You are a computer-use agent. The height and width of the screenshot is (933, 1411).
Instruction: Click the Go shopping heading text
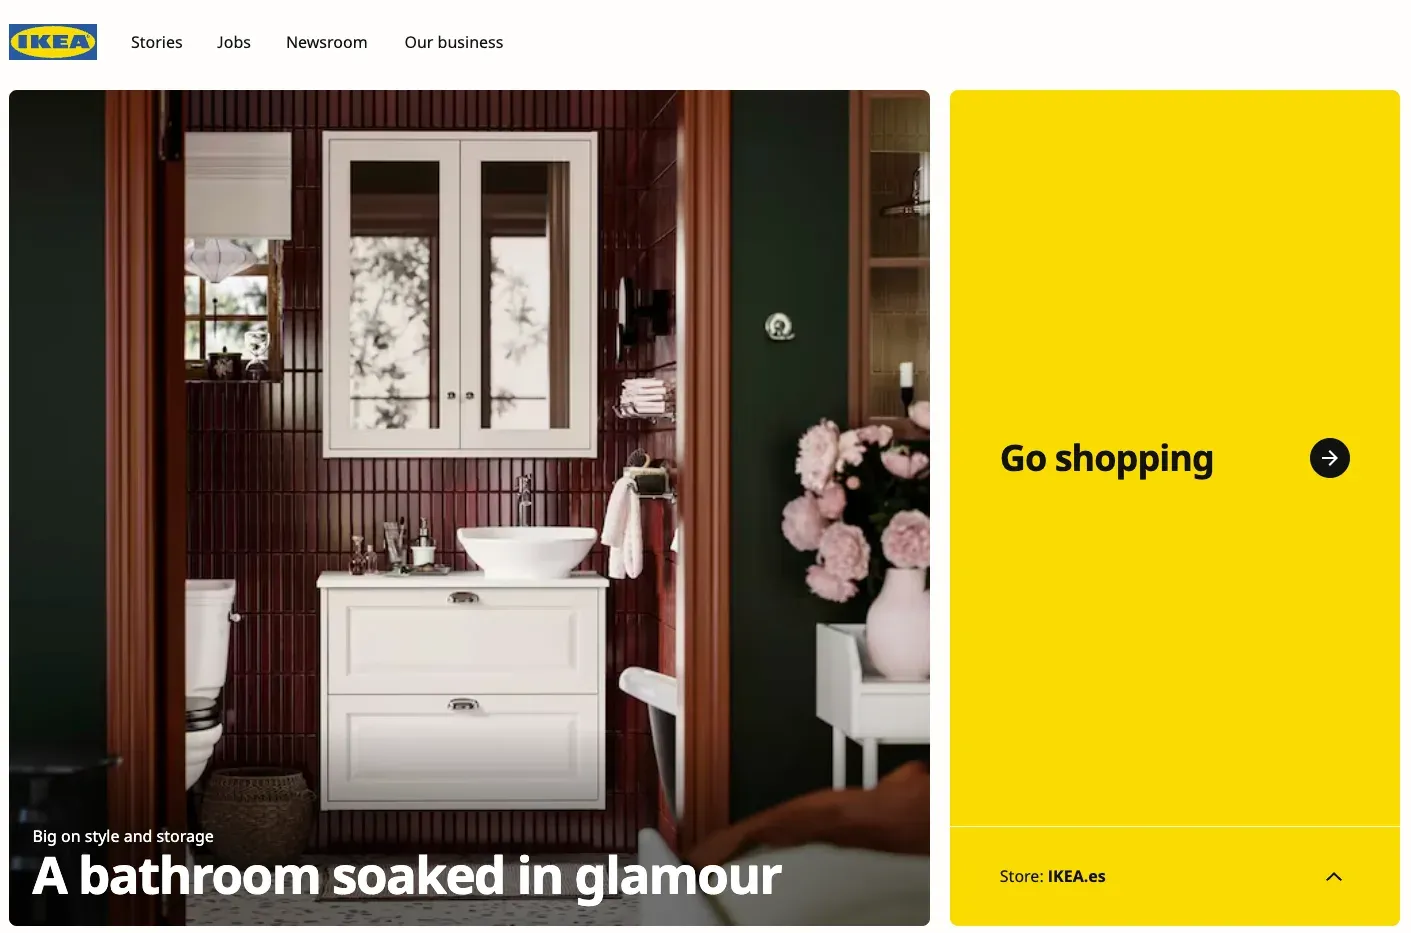tap(1107, 459)
